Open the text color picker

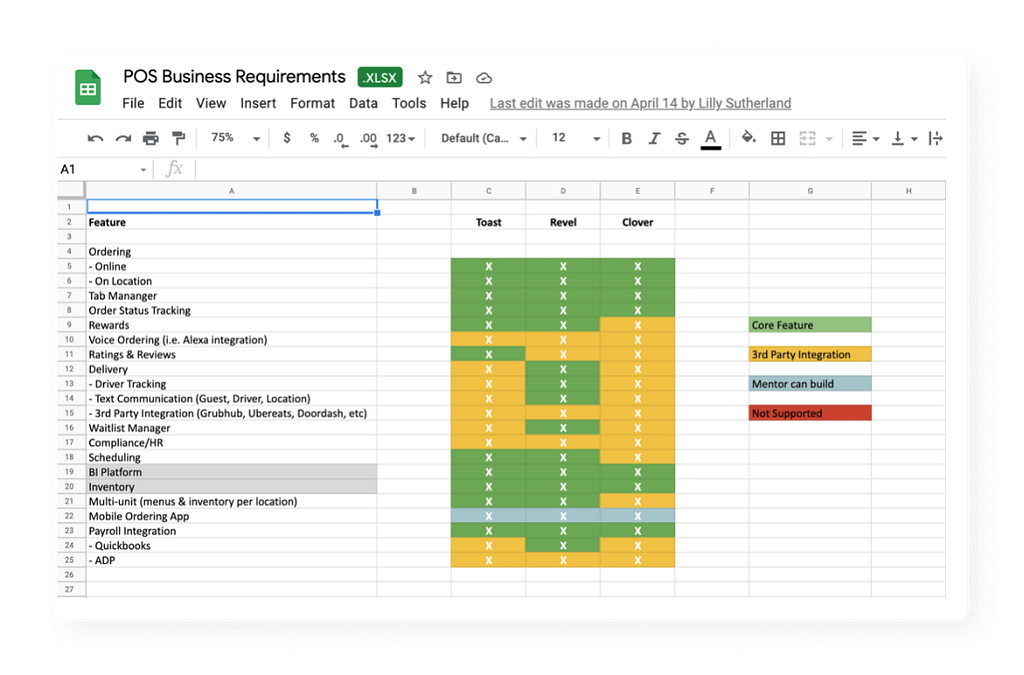click(x=711, y=139)
